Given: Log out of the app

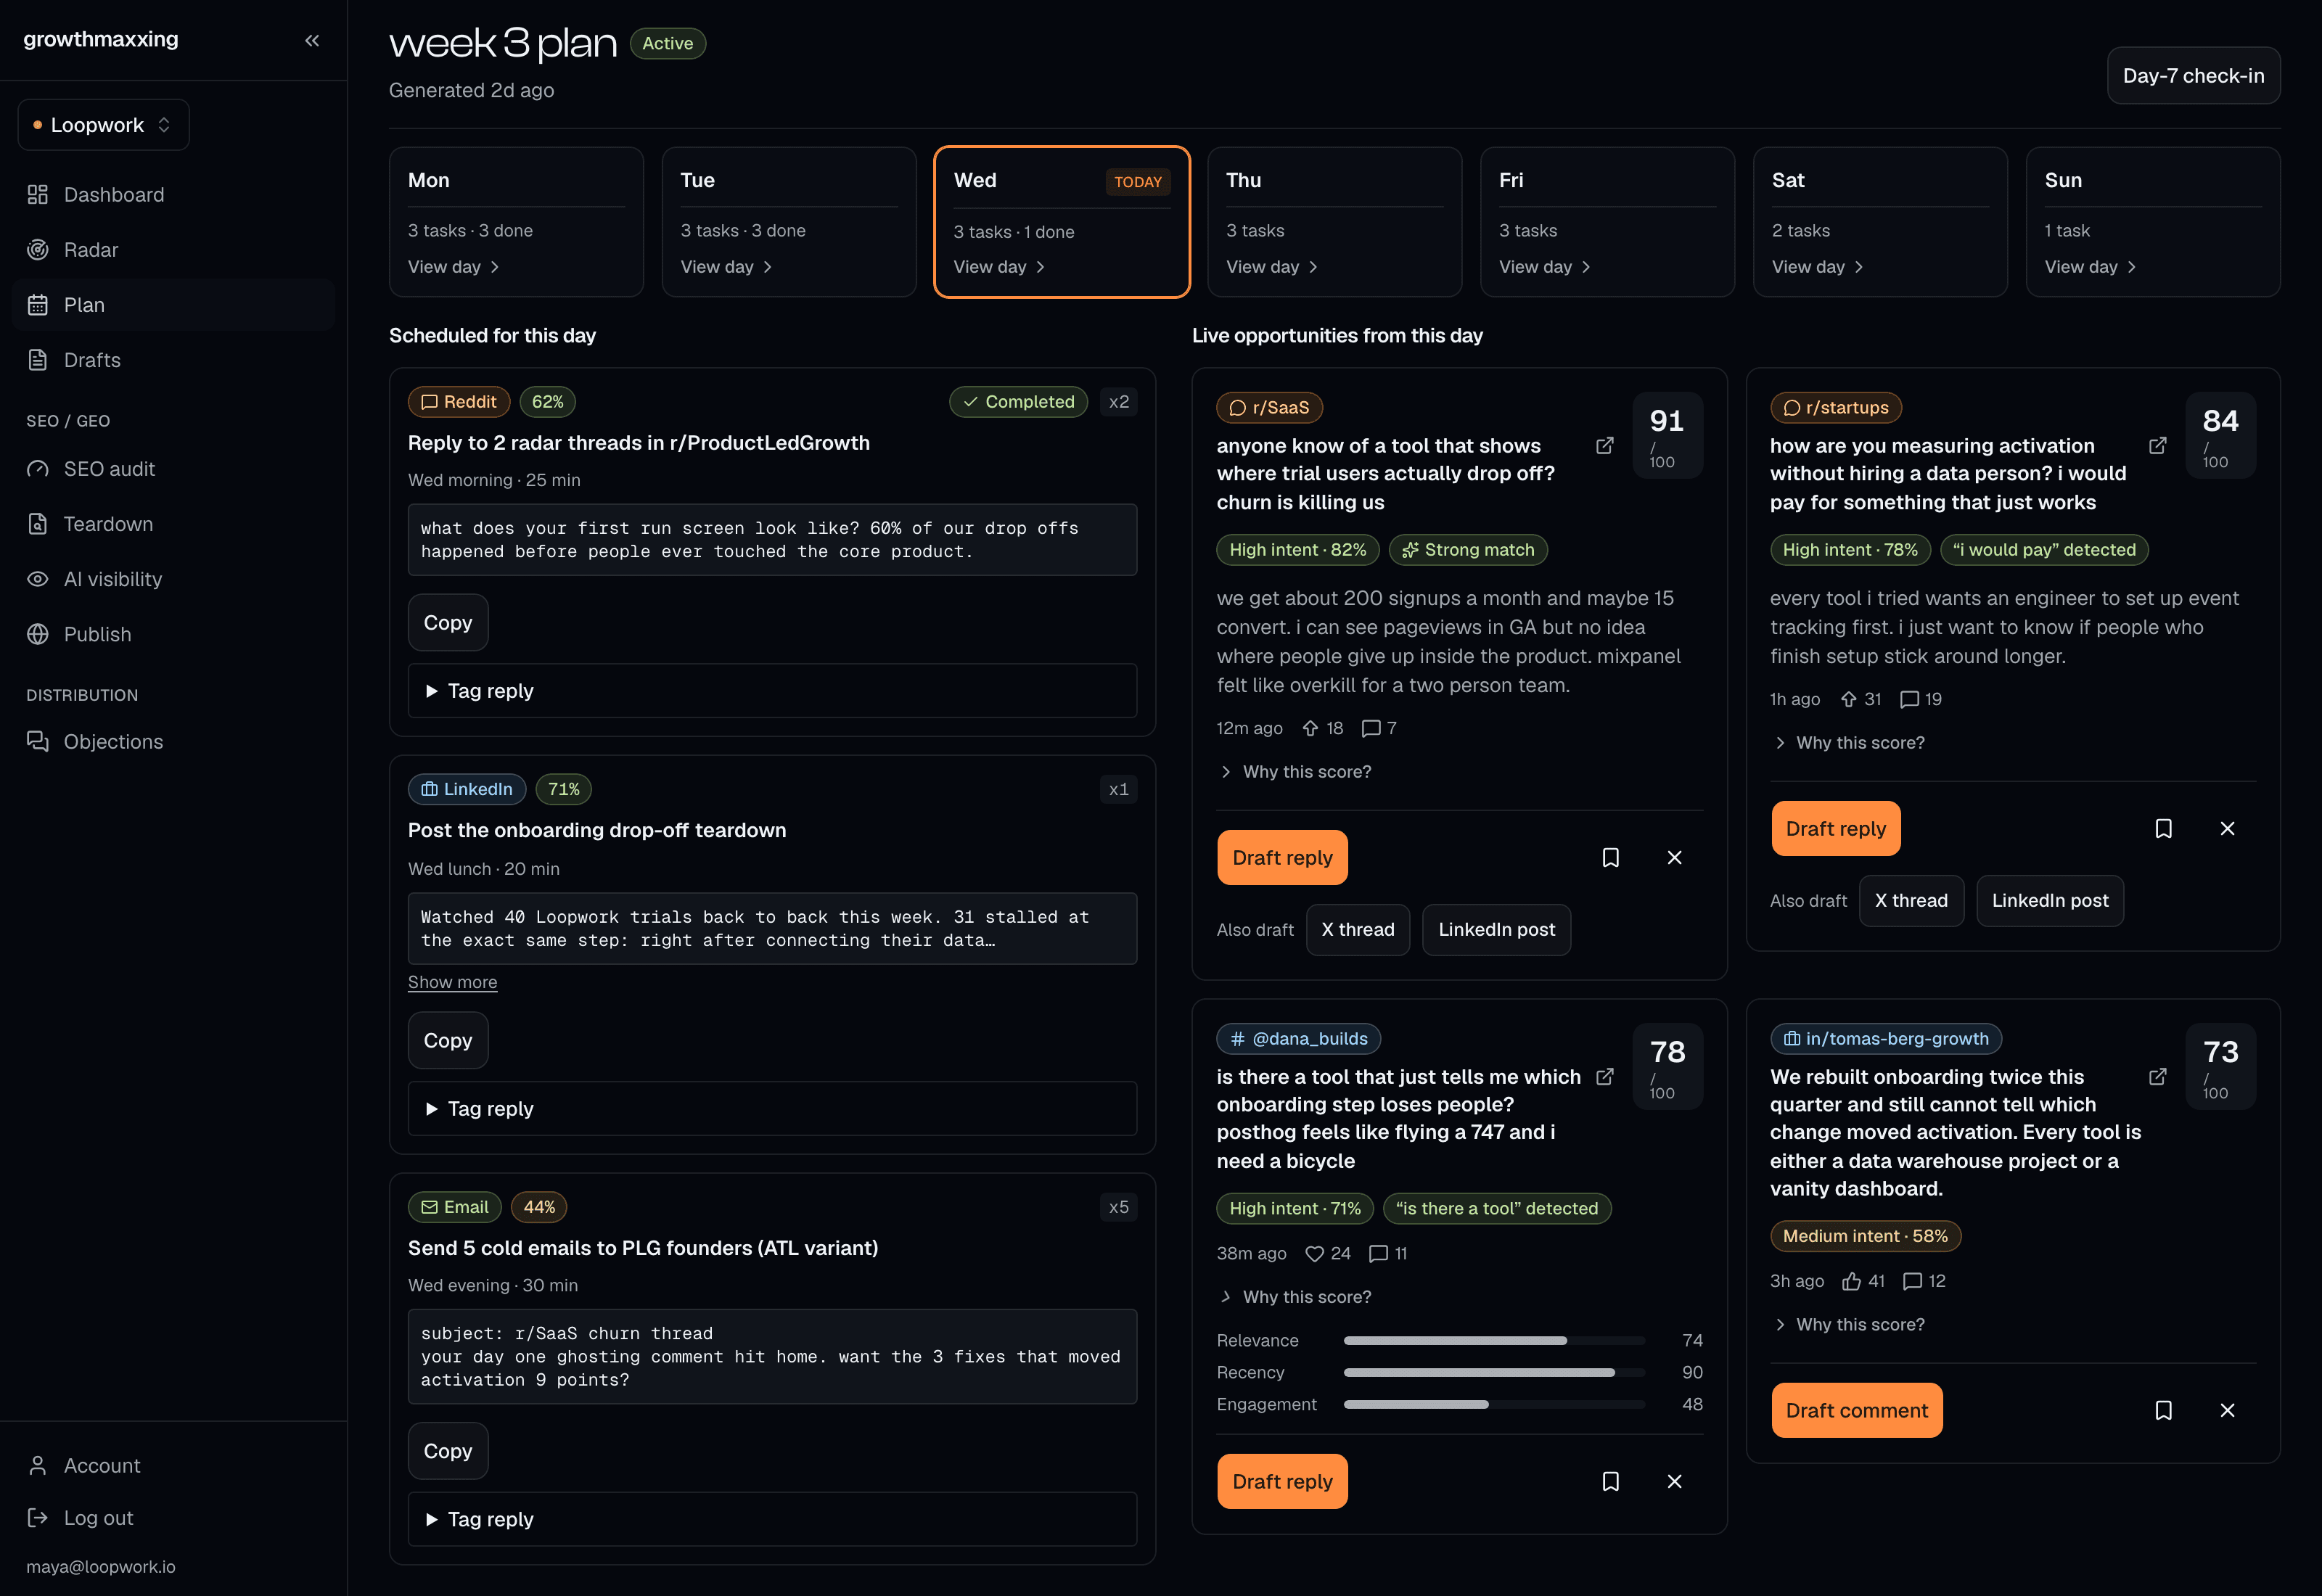Looking at the screenshot, I should [x=173, y=1517].
